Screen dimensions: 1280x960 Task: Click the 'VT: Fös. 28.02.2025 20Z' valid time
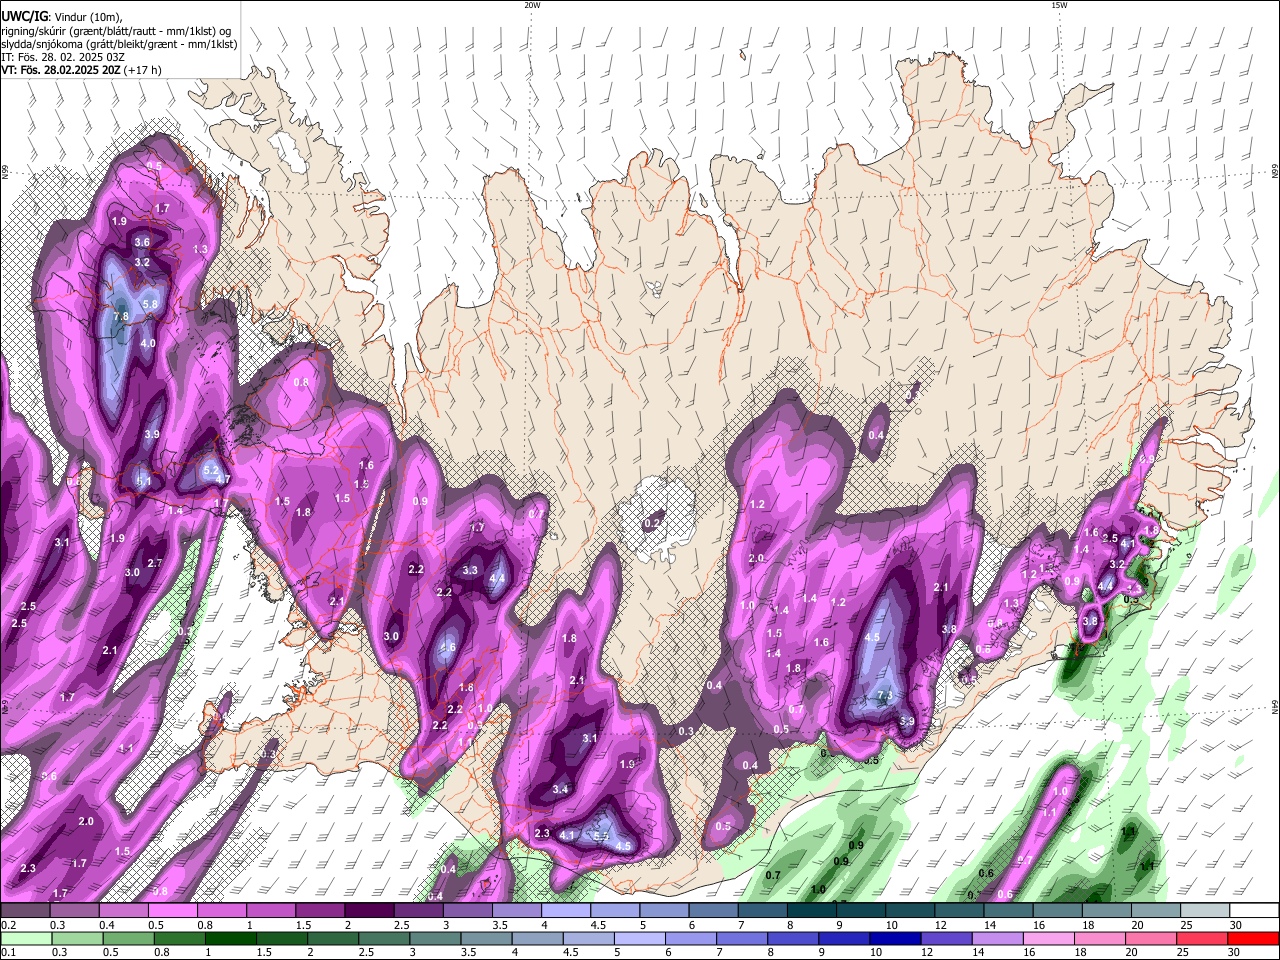[x=61, y=70]
